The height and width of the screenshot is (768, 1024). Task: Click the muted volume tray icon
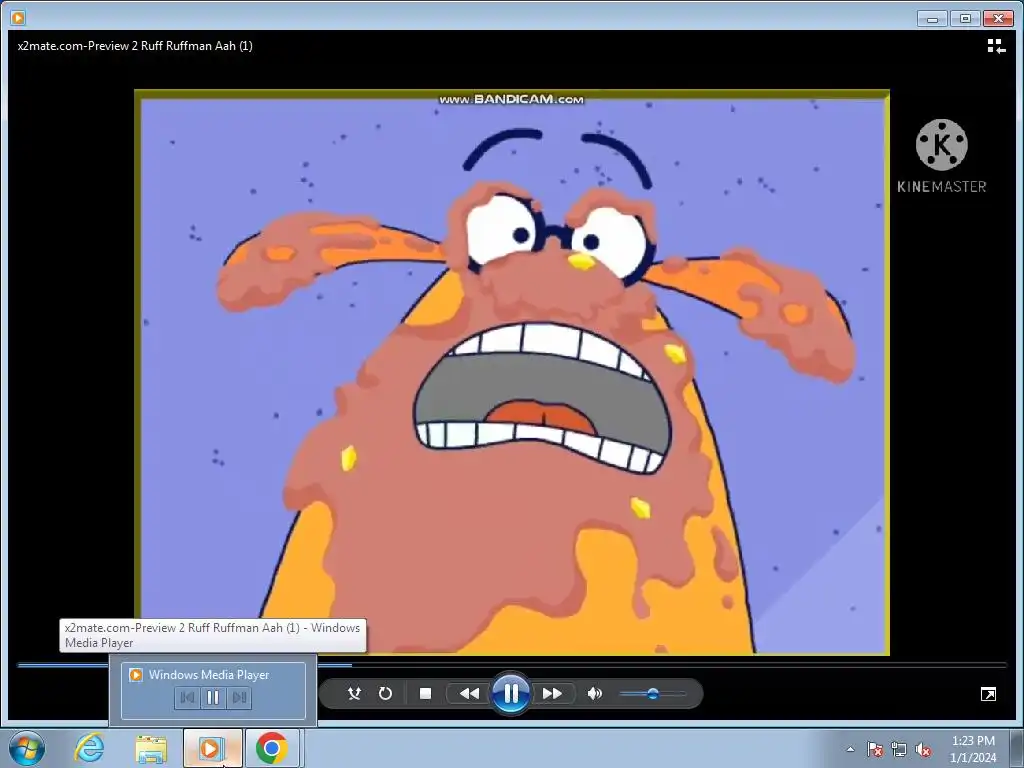(x=923, y=749)
